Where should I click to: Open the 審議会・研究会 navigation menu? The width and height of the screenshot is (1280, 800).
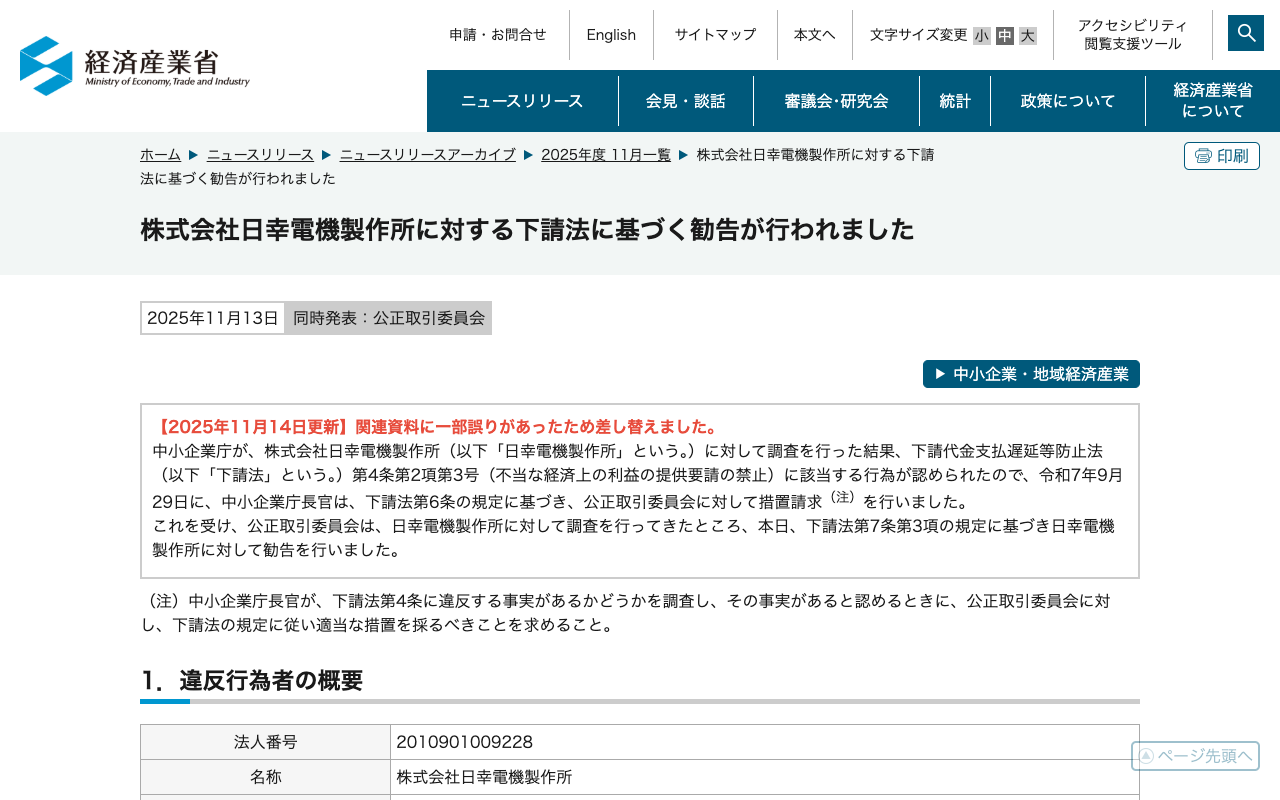click(x=836, y=101)
